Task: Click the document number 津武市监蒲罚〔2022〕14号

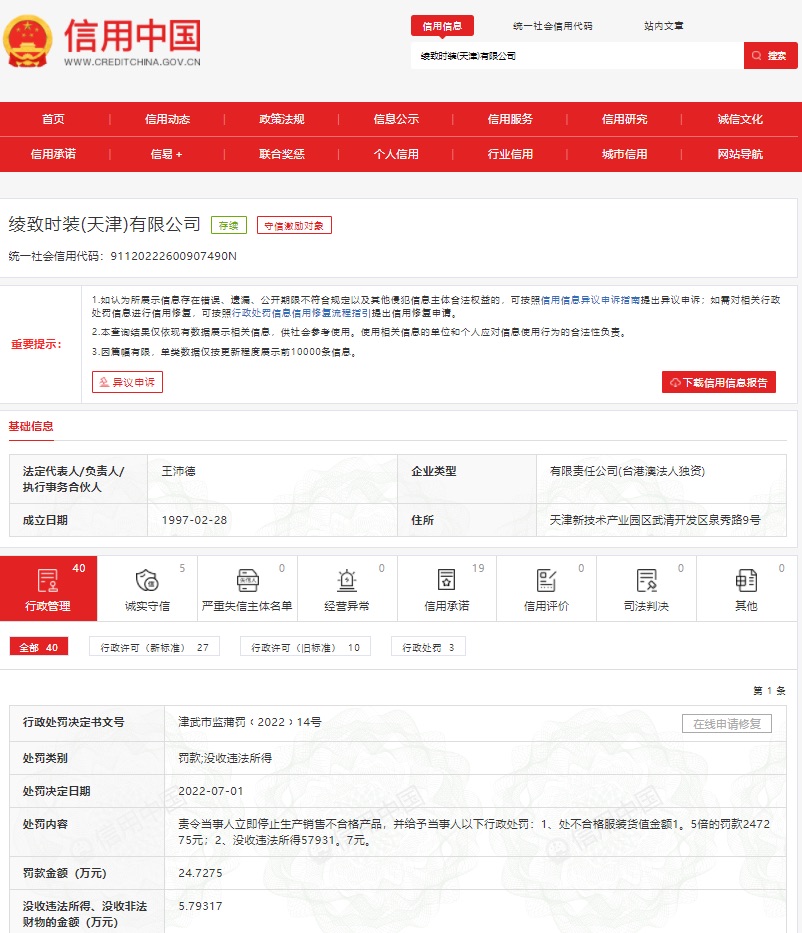Action: [x=250, y=722]
